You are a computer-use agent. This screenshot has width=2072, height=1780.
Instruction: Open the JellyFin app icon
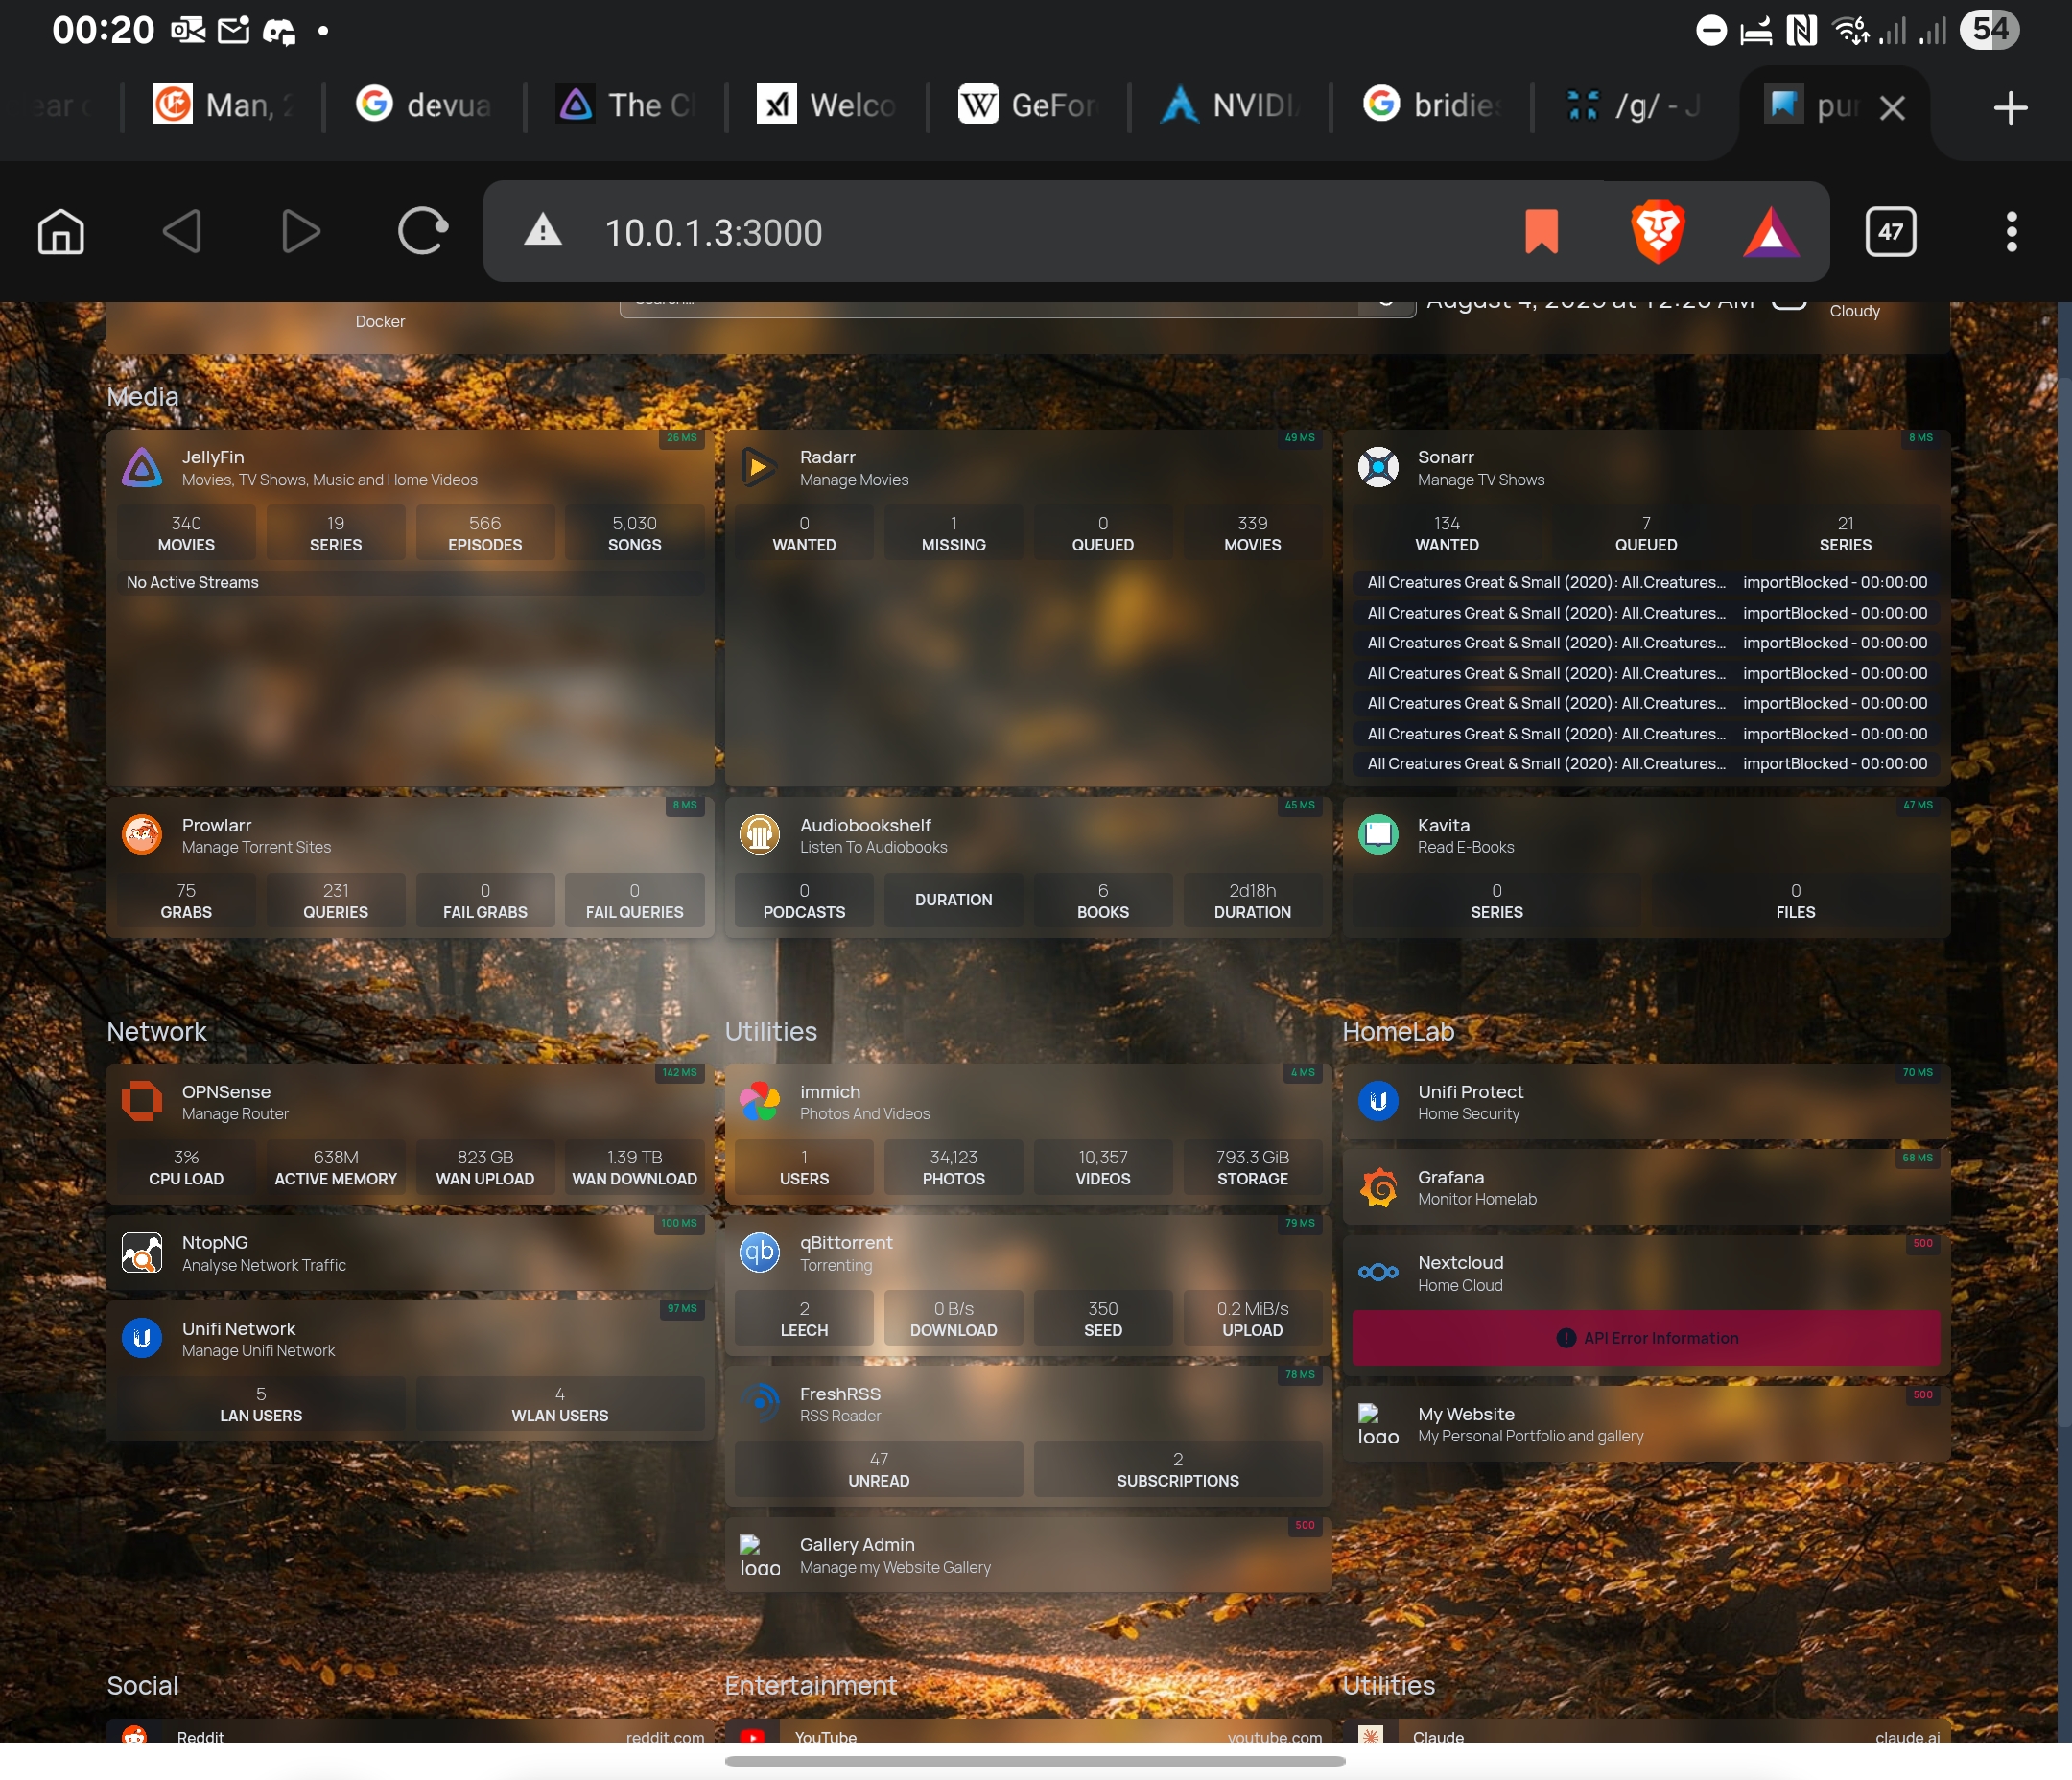142,467
